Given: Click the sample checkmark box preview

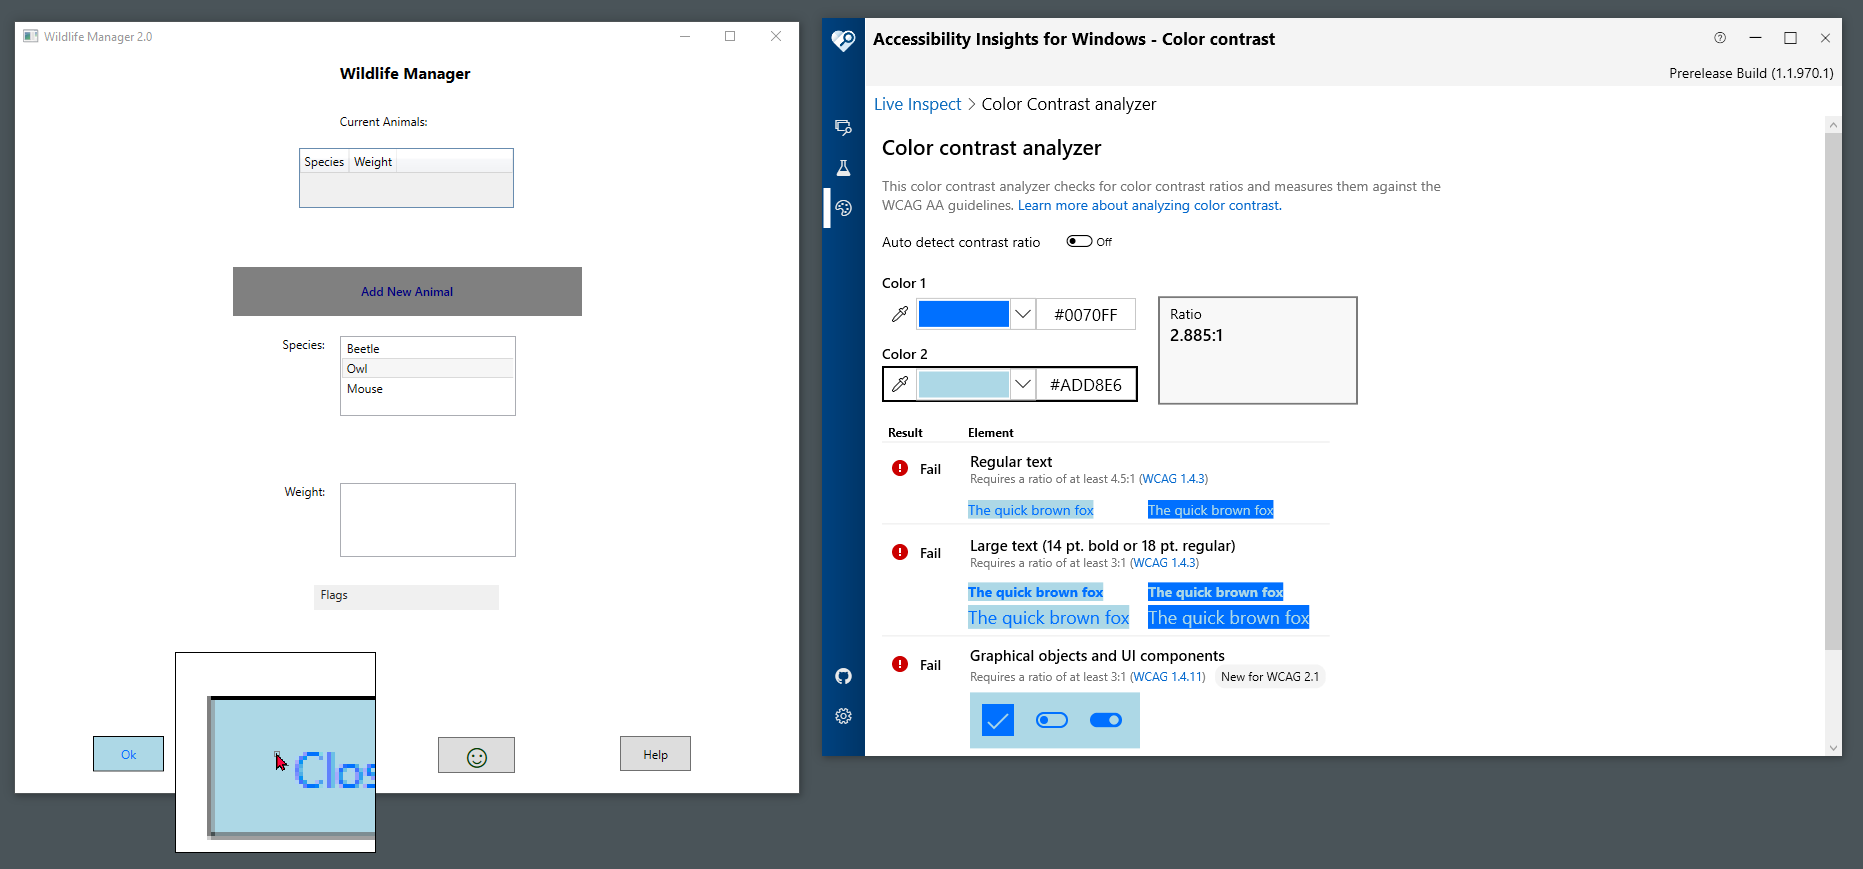Looking at the screenshot, I should [x=998, y=720].
